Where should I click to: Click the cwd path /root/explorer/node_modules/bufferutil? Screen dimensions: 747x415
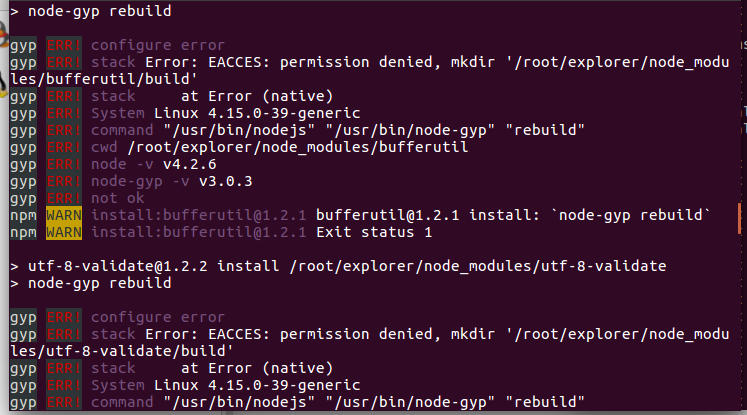tap(298, 147)
